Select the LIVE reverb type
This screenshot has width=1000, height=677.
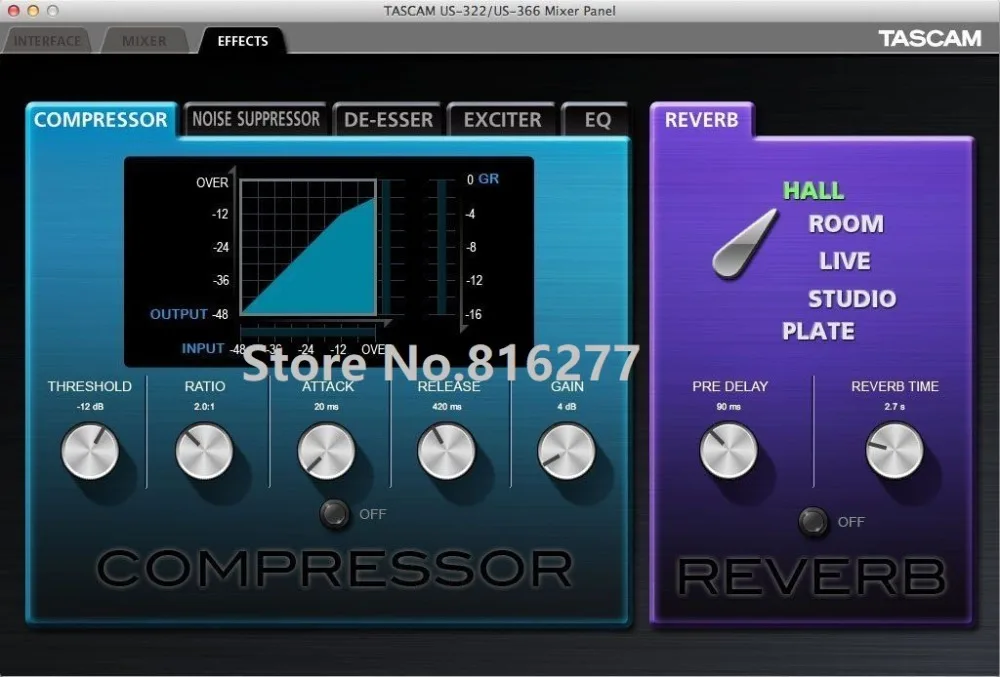click(x=845, y=261)
